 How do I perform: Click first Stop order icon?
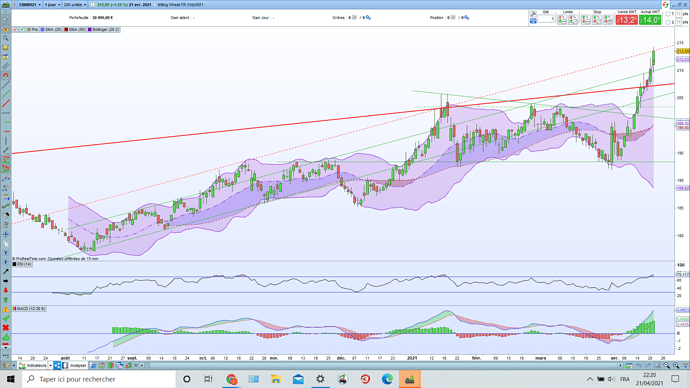coord(585,20)
